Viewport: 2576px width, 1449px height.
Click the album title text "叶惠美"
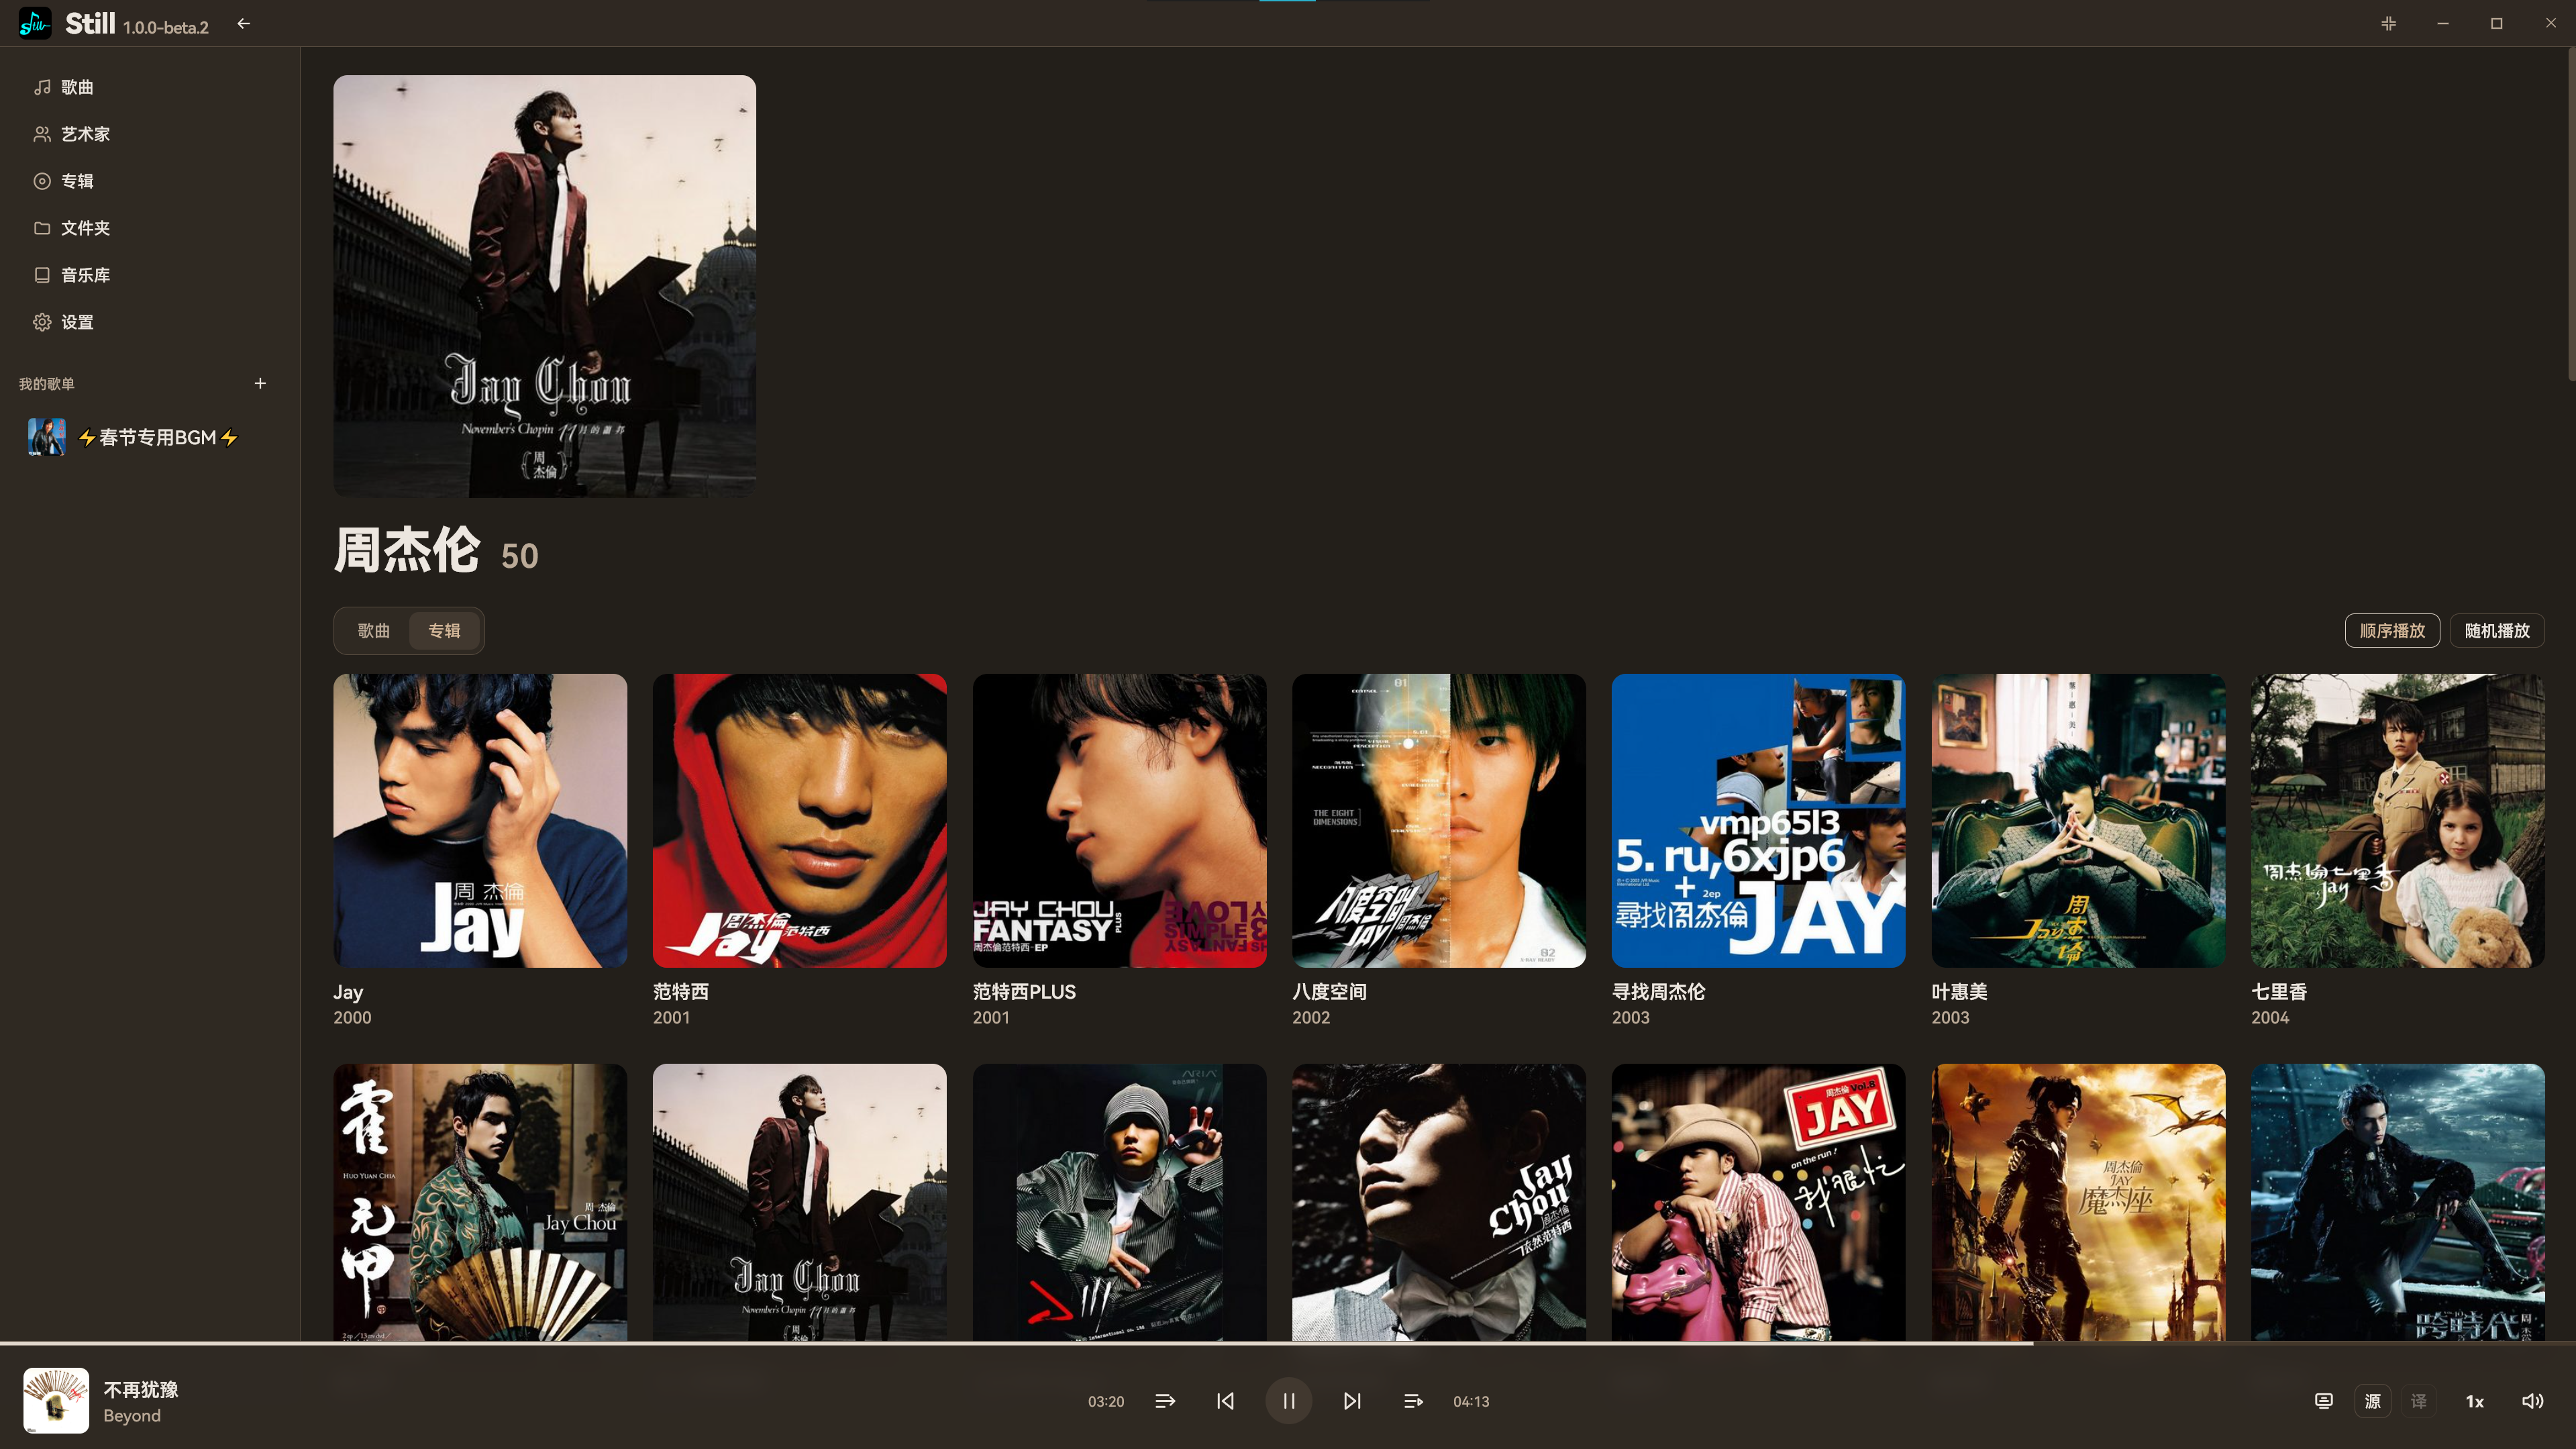pos(1959,992)
